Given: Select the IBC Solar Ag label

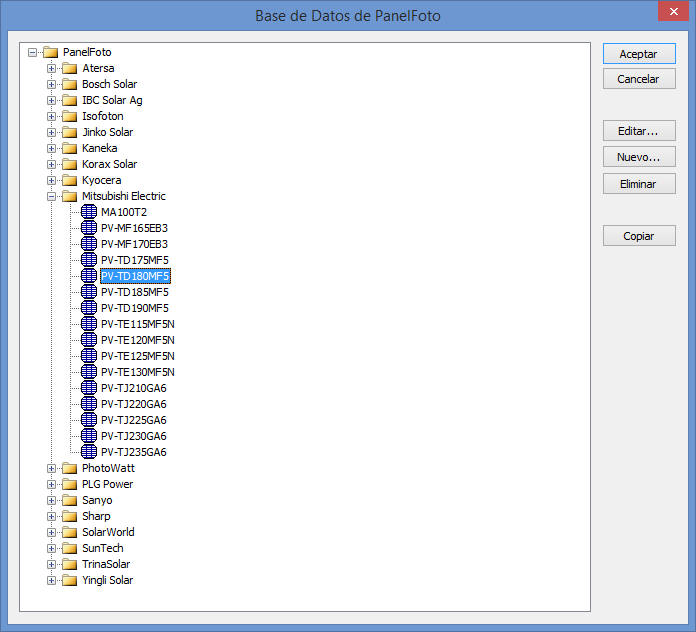Looking at the screenshot, I should [112, 100].
